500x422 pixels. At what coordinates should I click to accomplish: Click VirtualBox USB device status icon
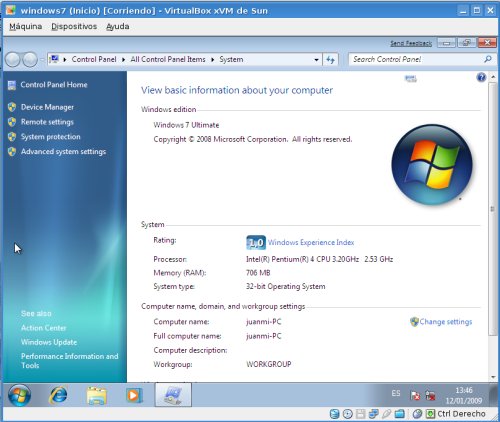click(x=386, y=414)
